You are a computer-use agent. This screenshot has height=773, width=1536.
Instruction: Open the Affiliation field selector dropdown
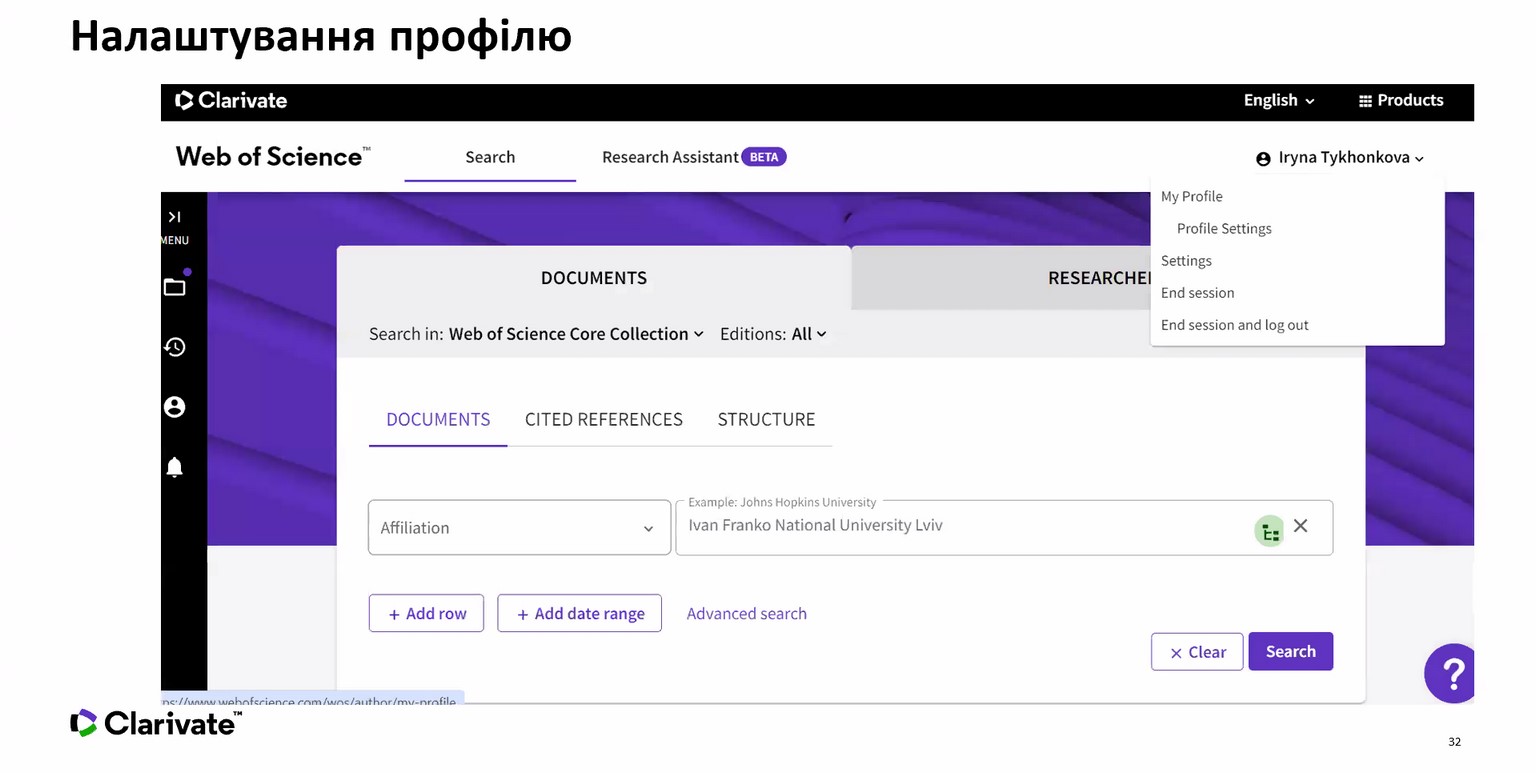point(519,528)
